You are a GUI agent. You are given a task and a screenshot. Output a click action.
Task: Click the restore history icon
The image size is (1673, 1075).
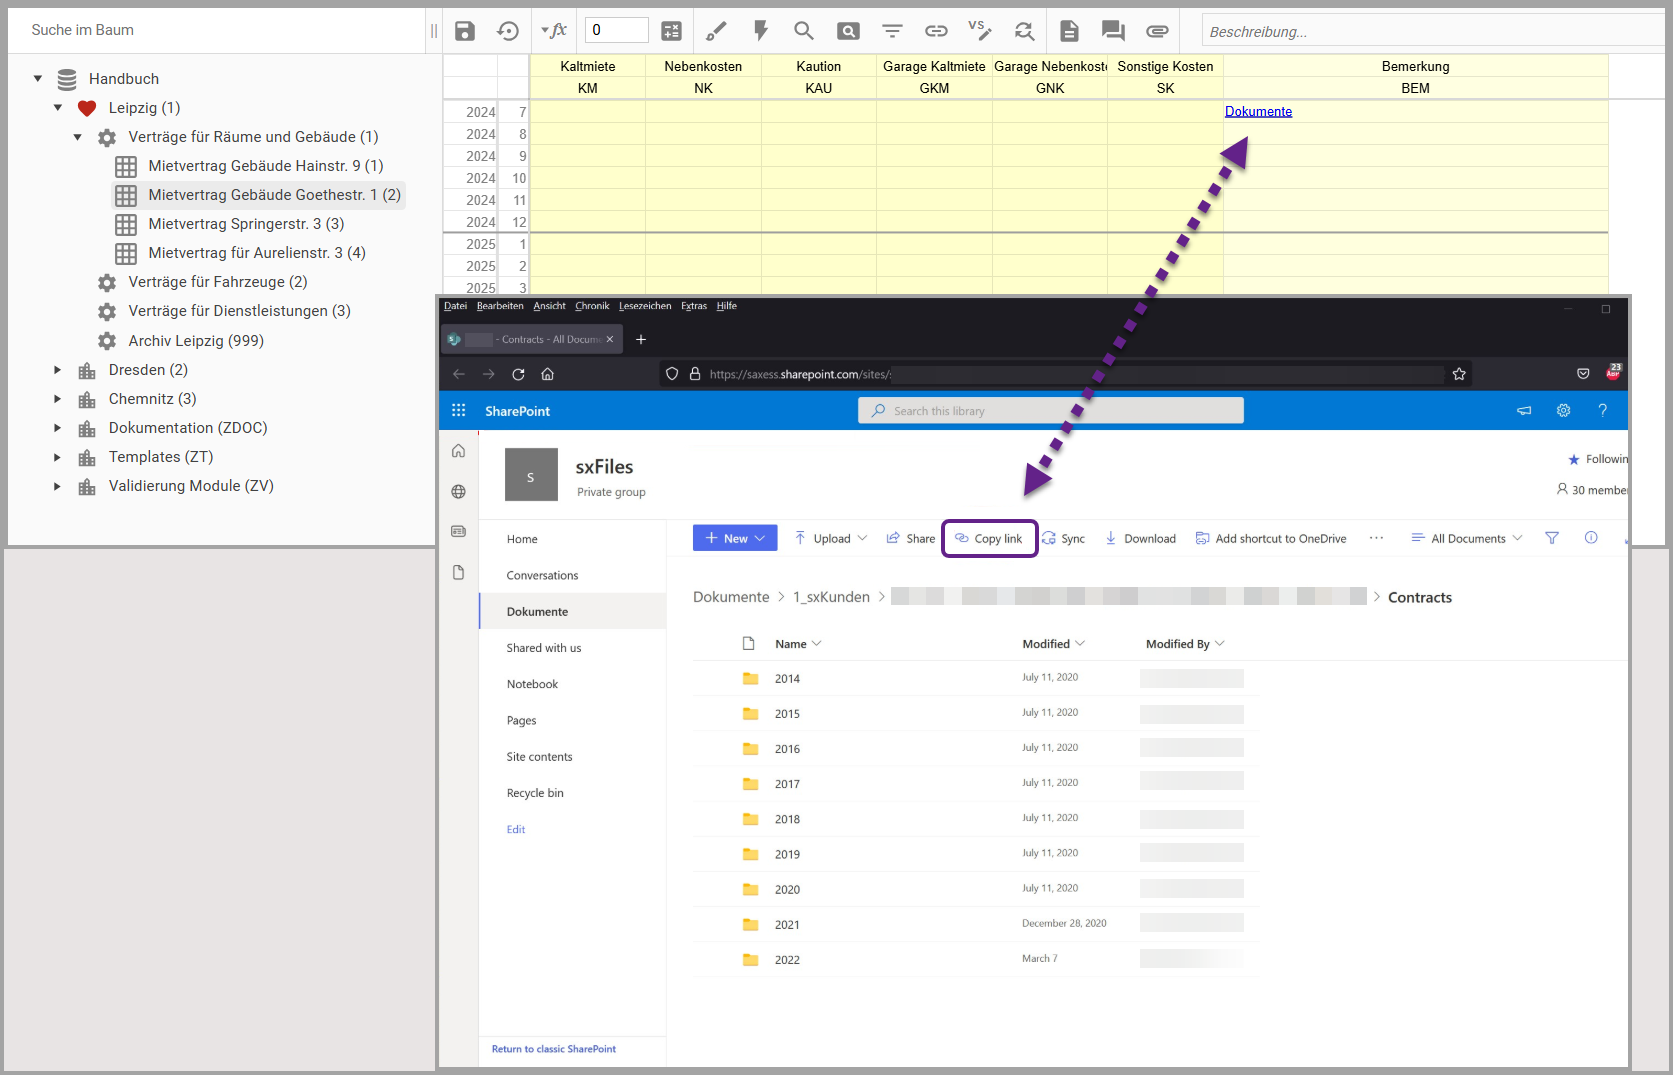click(508, 31)
